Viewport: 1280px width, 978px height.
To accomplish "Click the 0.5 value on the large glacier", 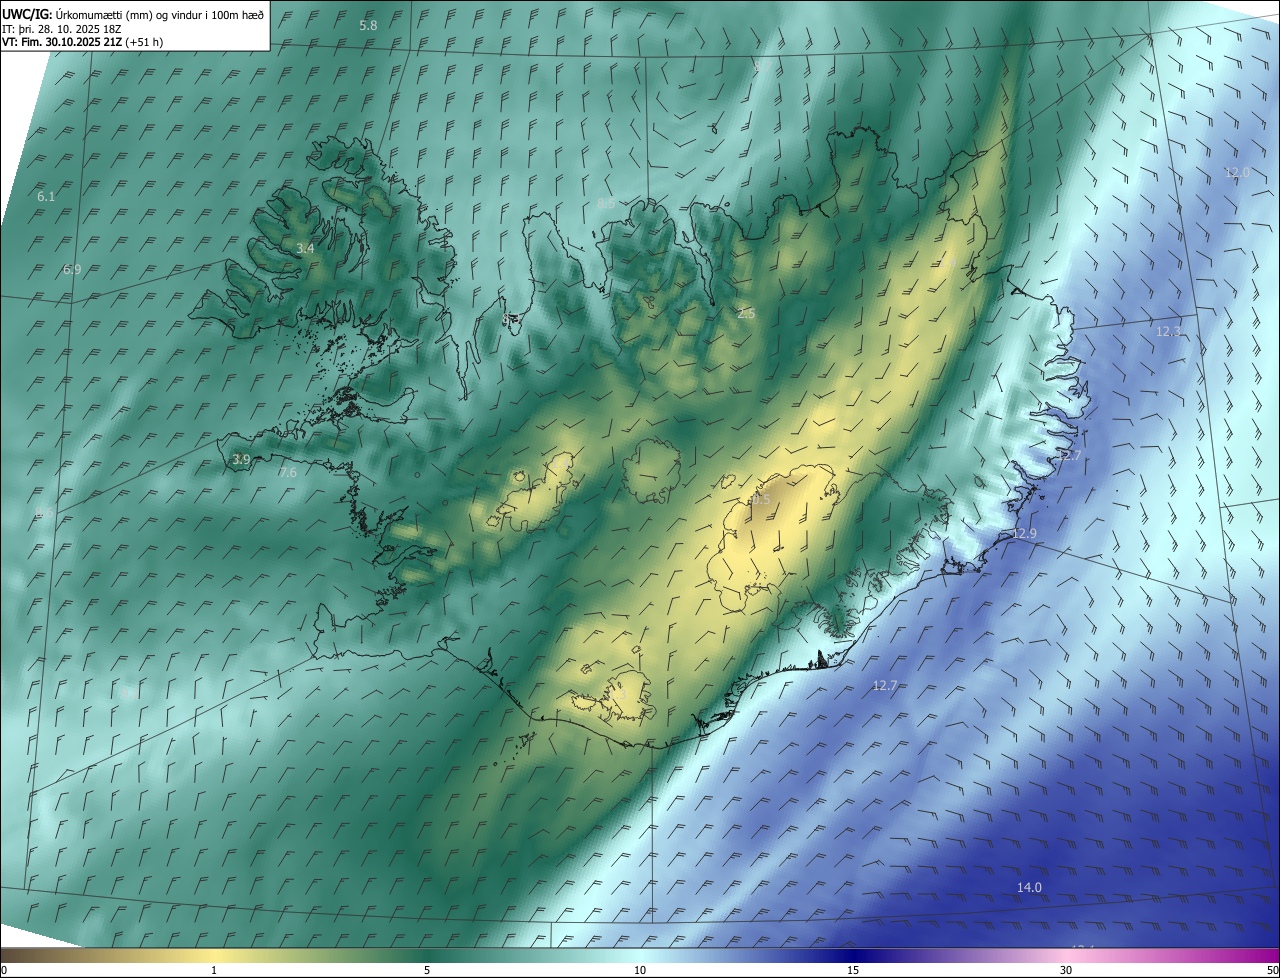I will click(761, 499).
